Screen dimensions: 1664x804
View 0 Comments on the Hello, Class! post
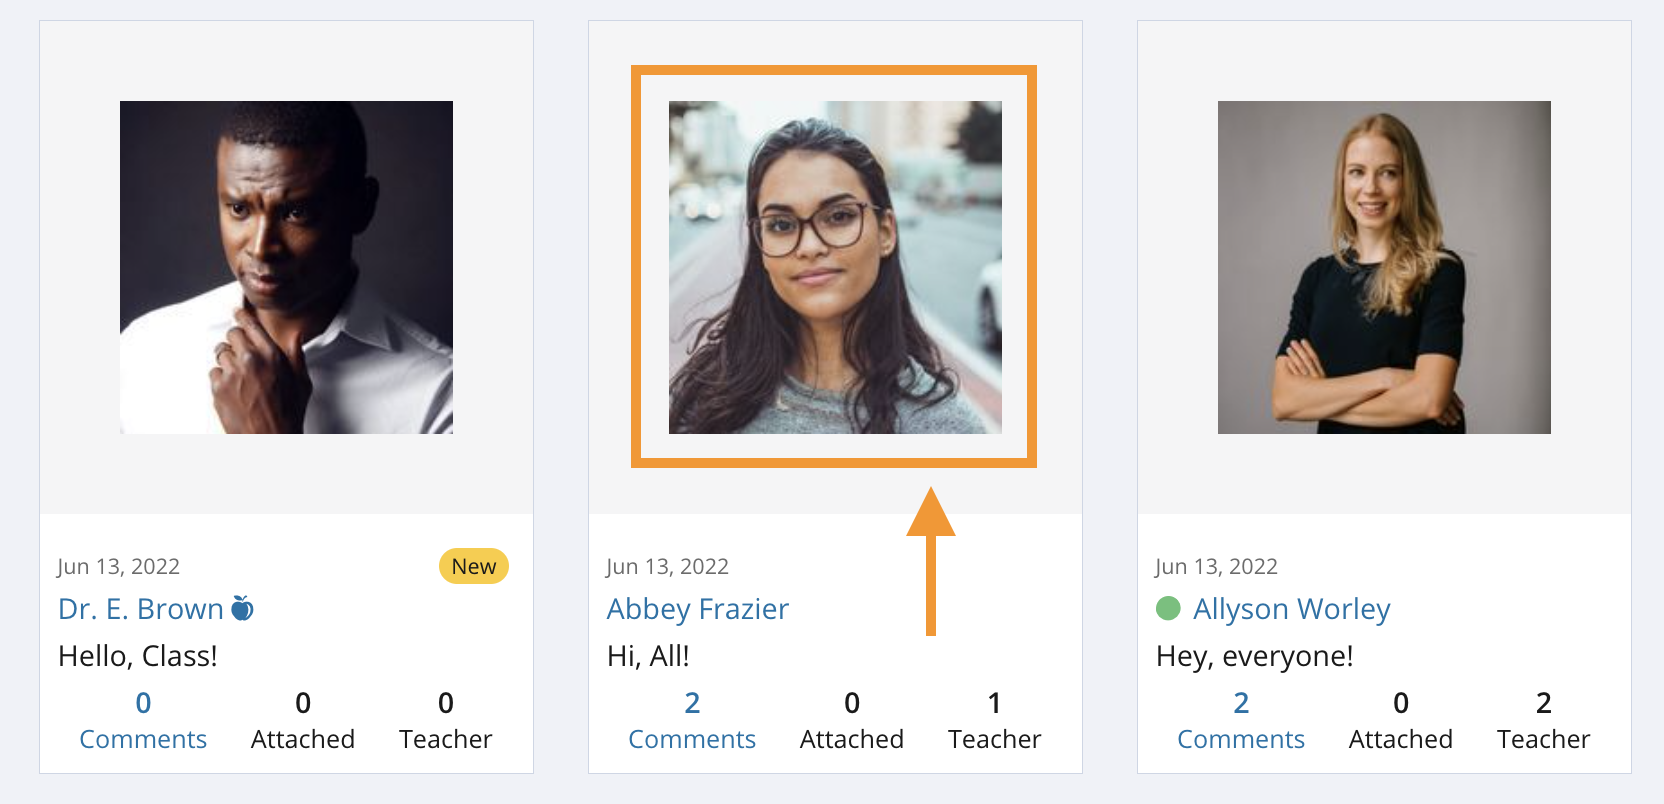[x=143, y=720]
